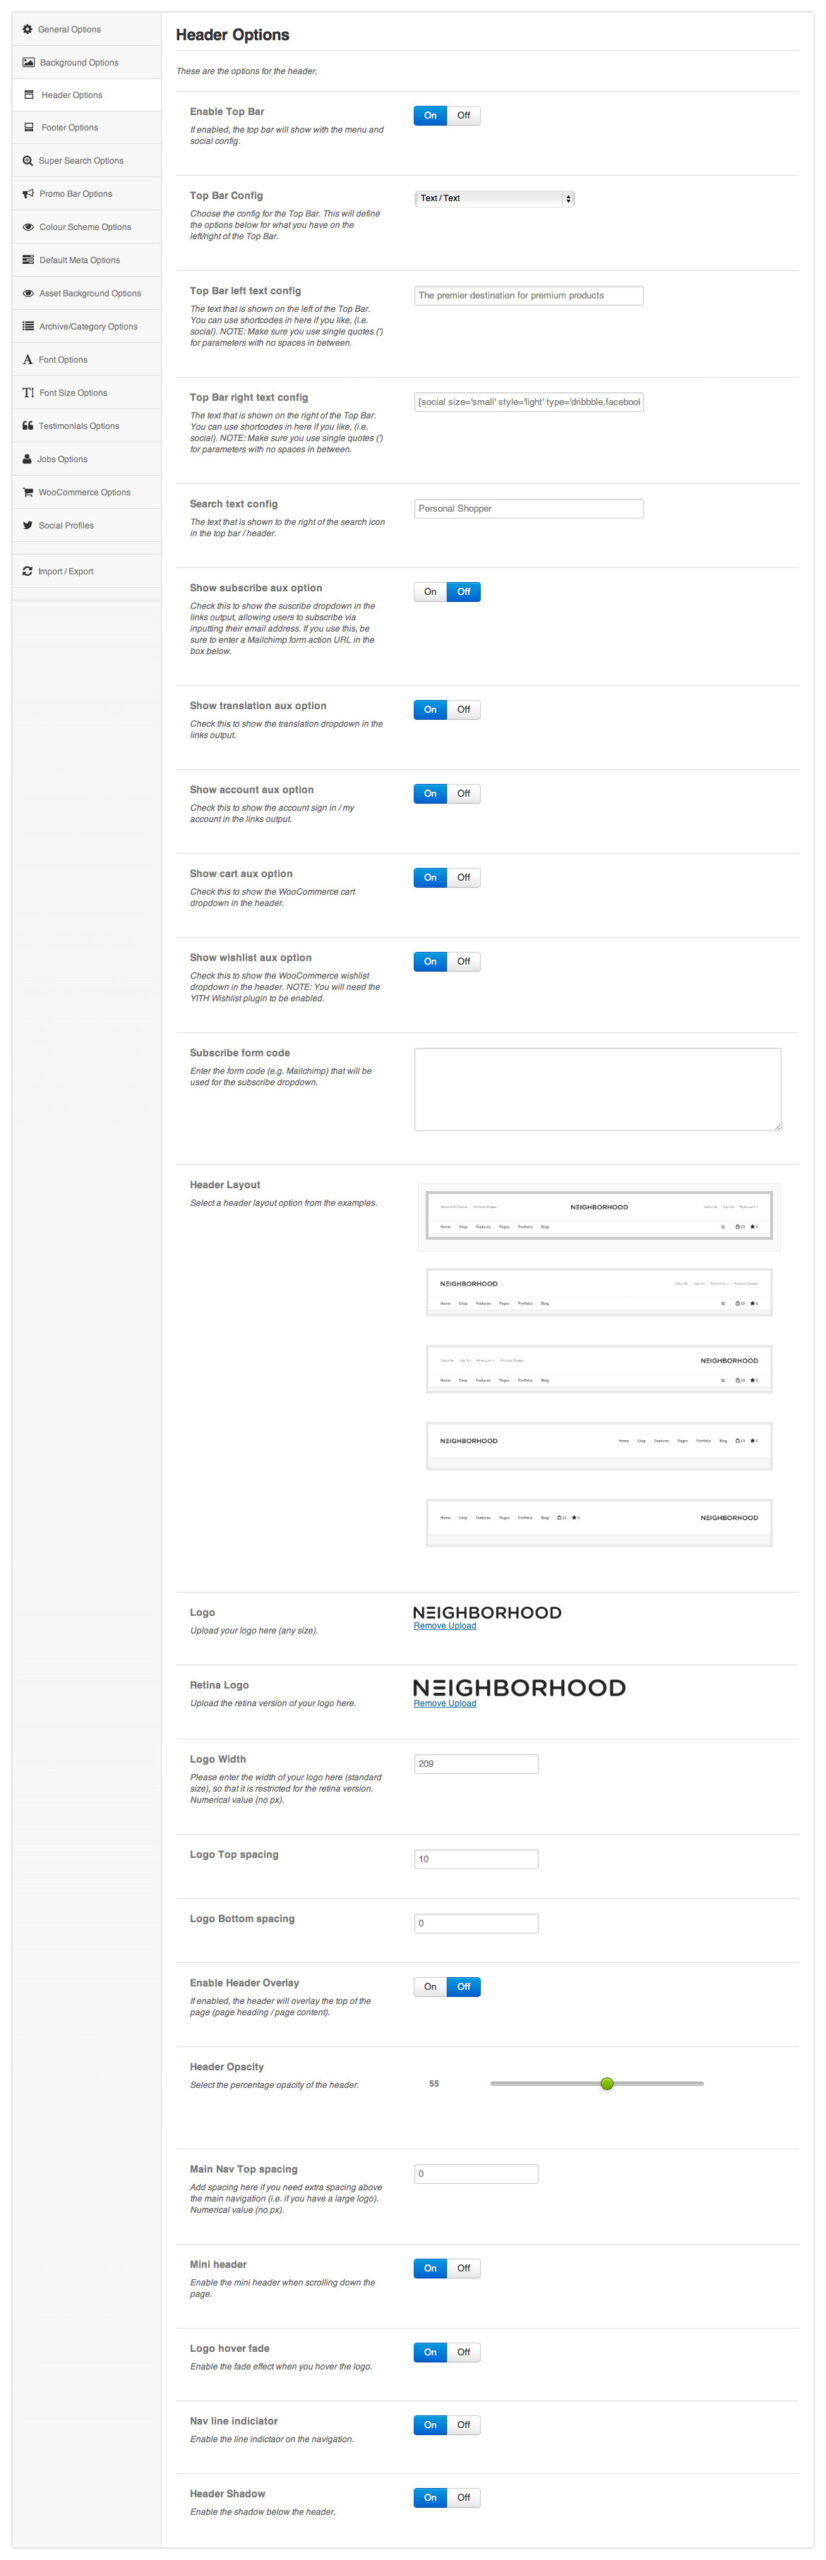
Task: Remove the Logo upload
Action: tap(445, 1625)
